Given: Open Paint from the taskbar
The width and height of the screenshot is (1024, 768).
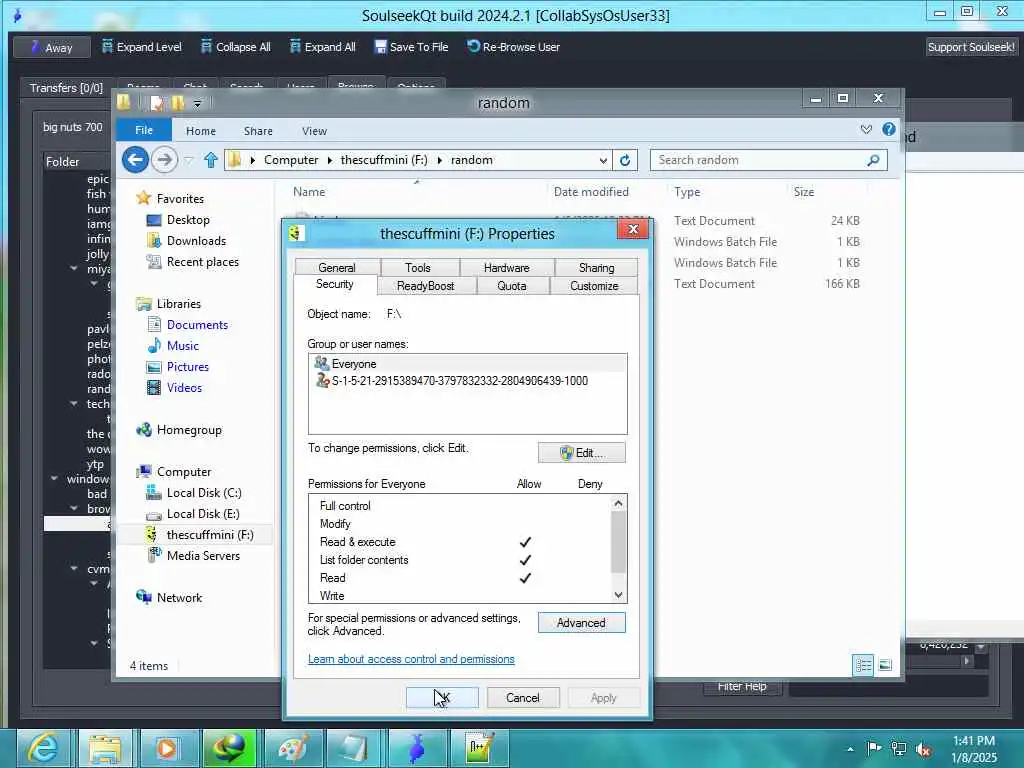Looking at the screenshot, I should 292,748.
